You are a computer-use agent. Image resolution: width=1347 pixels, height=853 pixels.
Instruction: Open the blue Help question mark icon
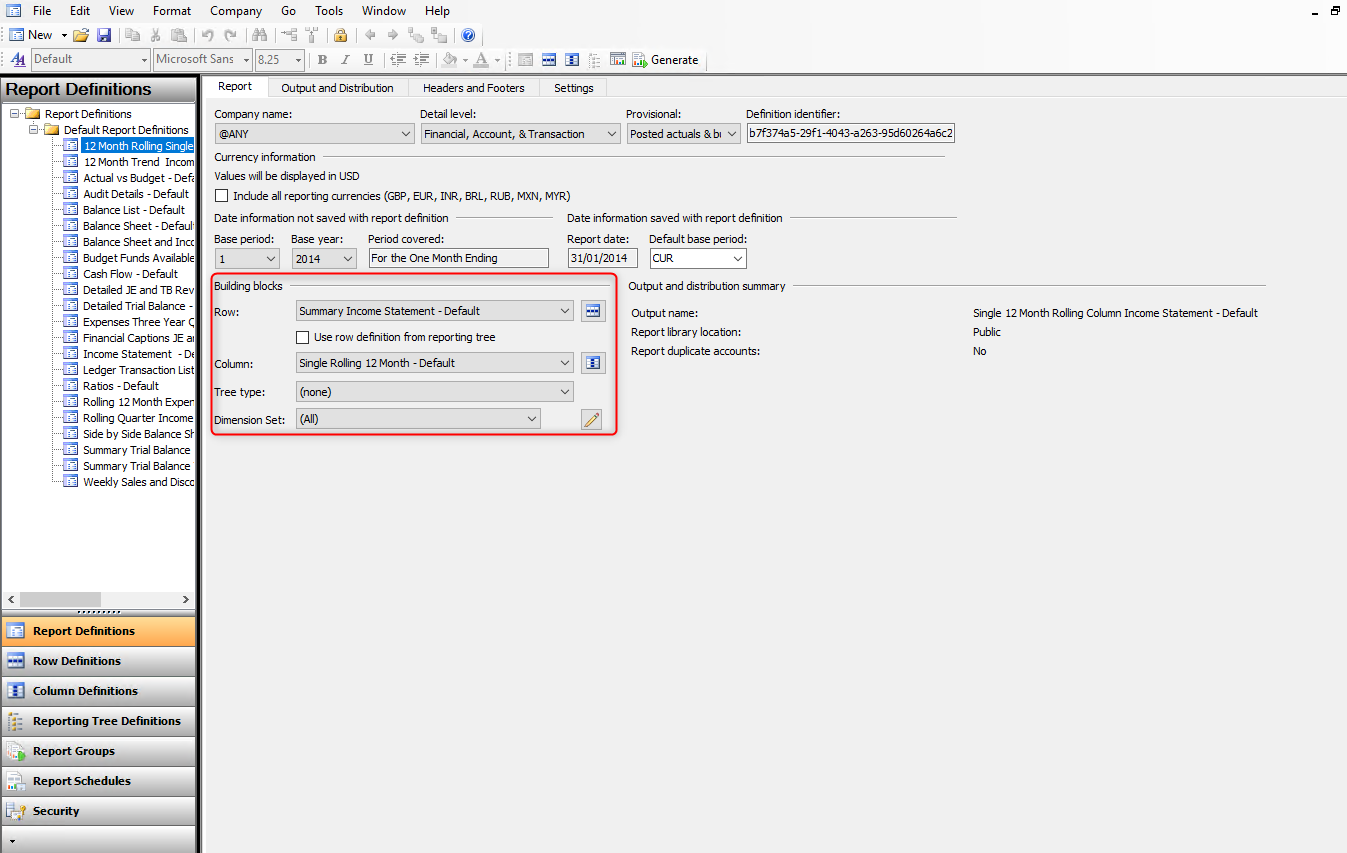[x=468, y=35]
